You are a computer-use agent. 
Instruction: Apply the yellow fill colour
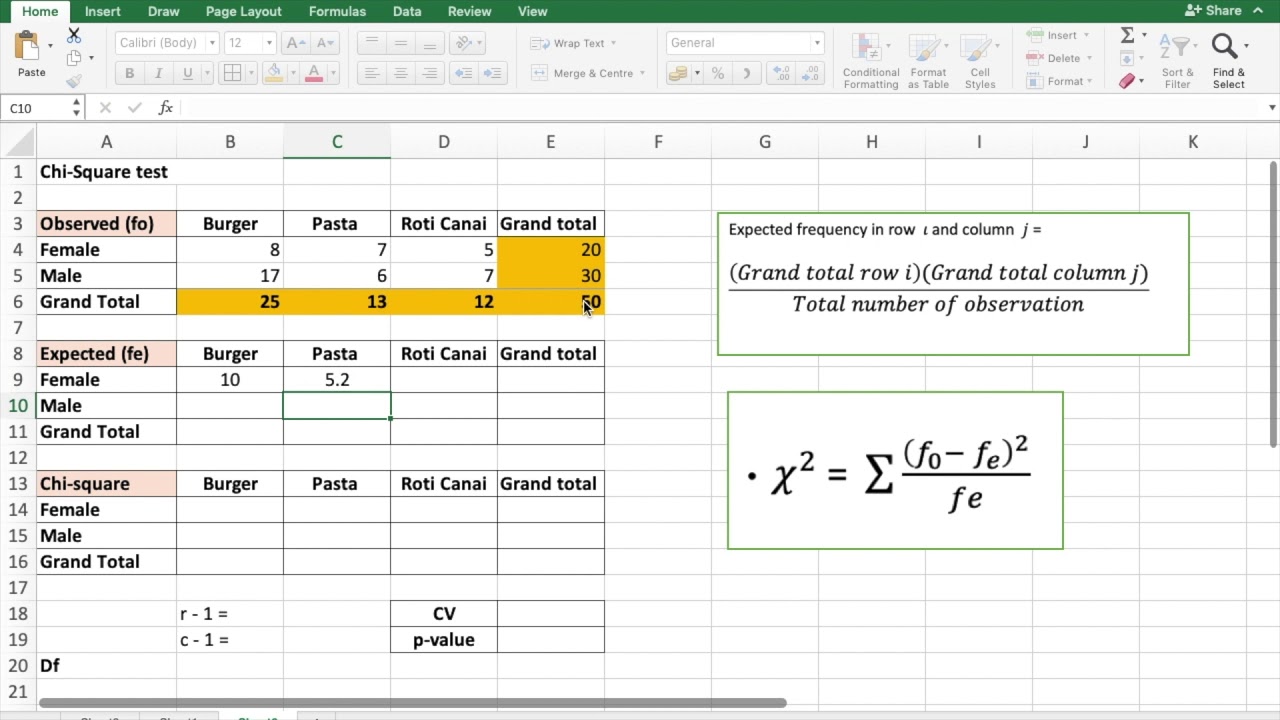tap(275, 73)
